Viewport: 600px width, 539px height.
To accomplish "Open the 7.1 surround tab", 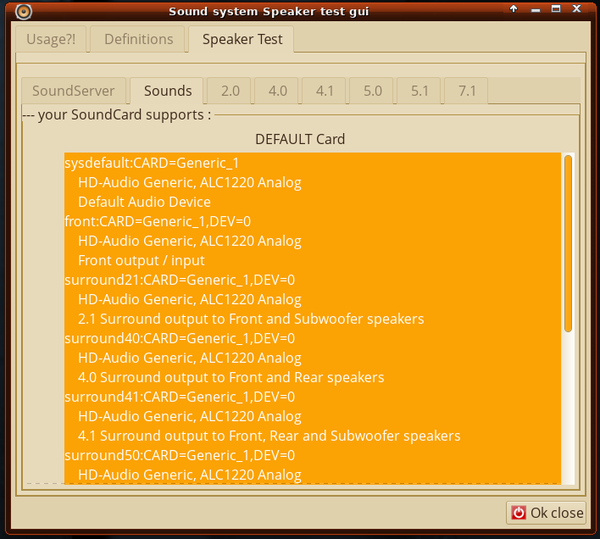I will pos(467,91).
